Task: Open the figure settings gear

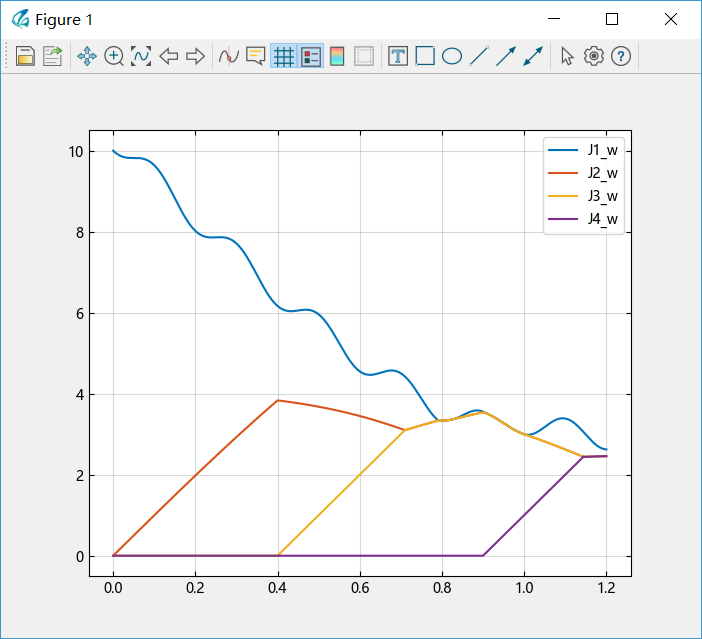Action: coord(594,56)
